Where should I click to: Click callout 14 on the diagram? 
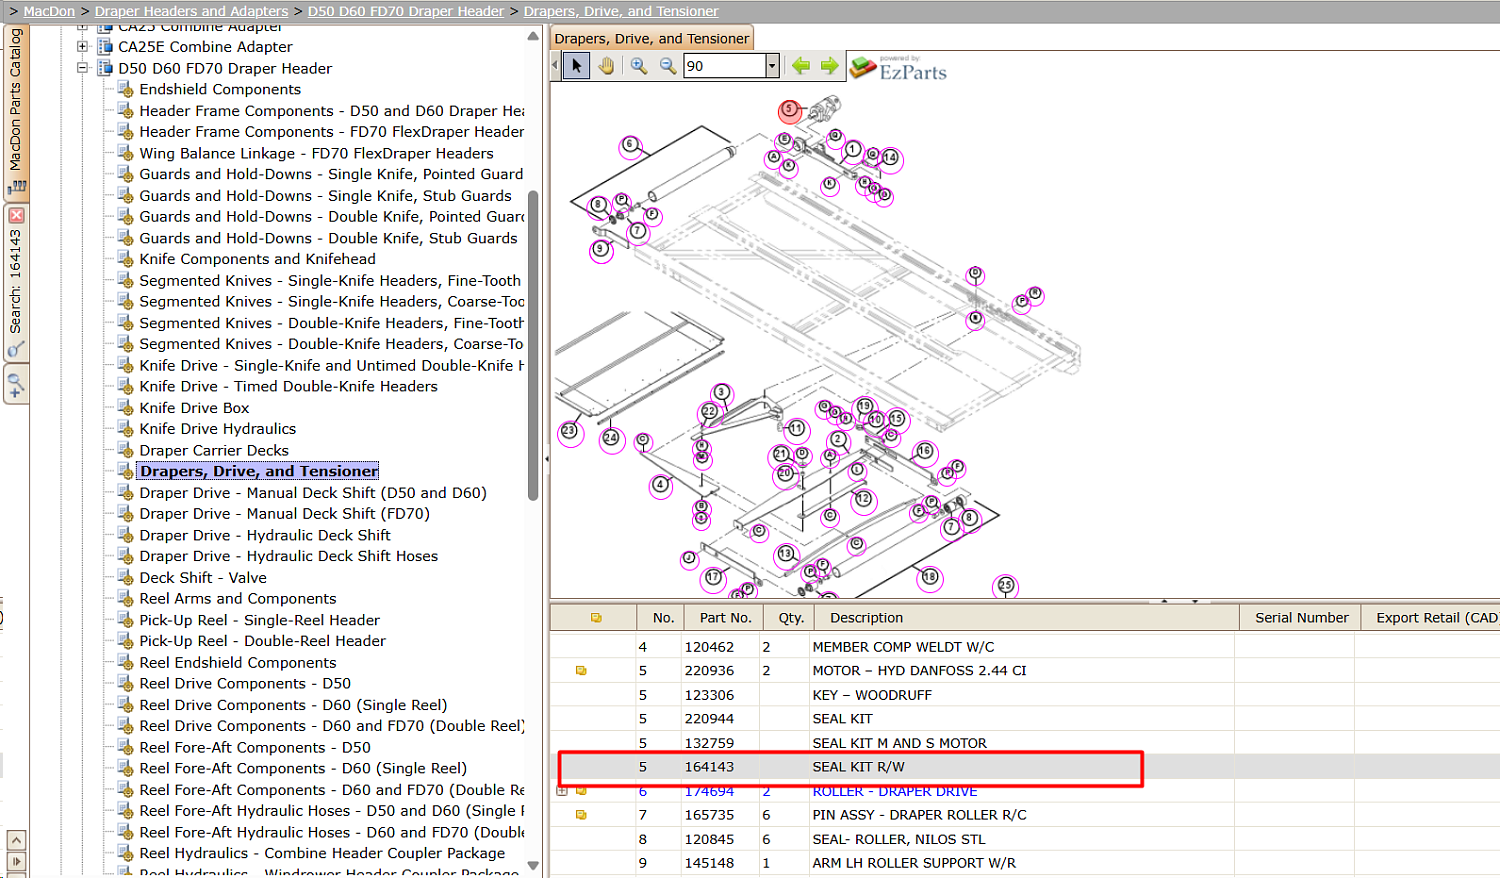[x=890, y=158]
